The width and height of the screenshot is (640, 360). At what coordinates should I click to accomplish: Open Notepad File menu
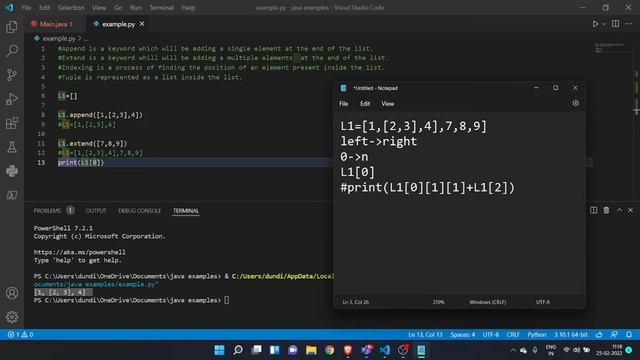click(x=344, y=104)
